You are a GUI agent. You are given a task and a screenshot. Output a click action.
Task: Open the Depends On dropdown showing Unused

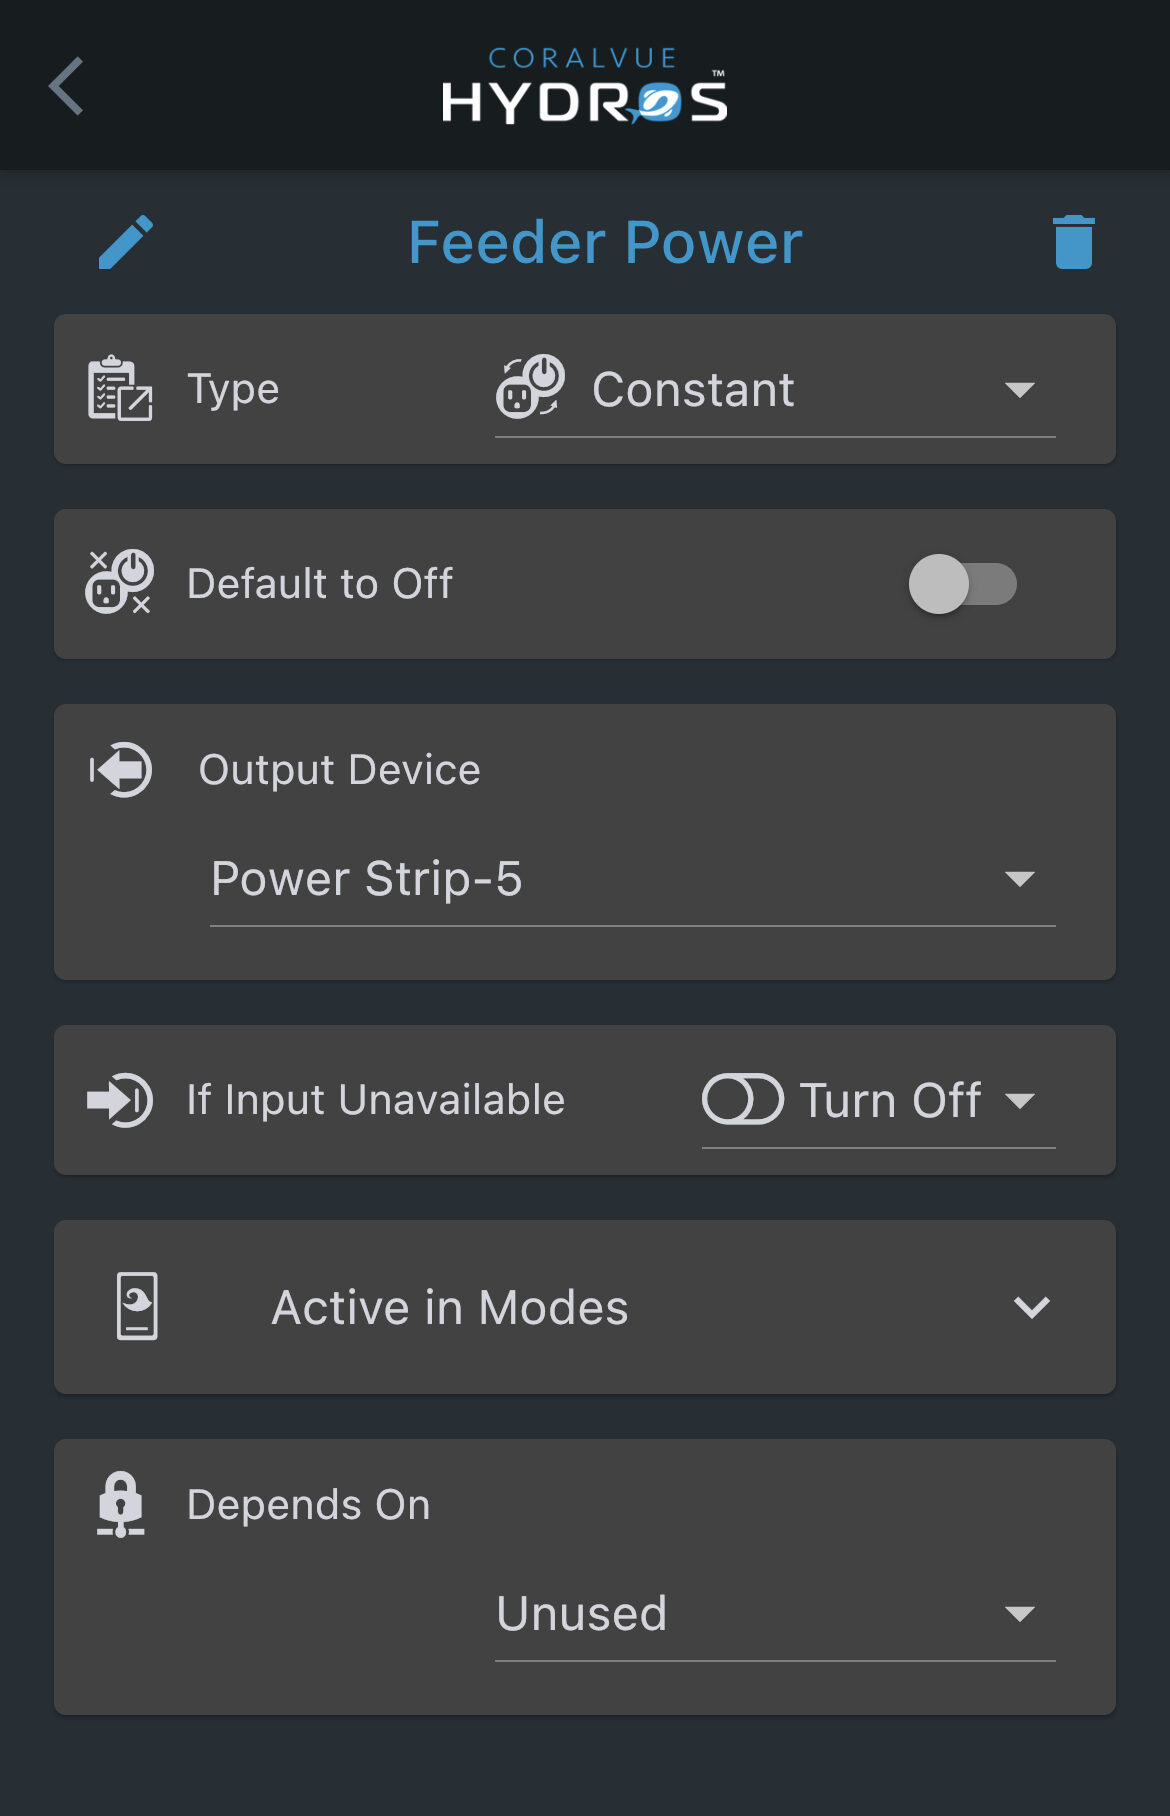pyautogui.click(x=775, y=1613)
